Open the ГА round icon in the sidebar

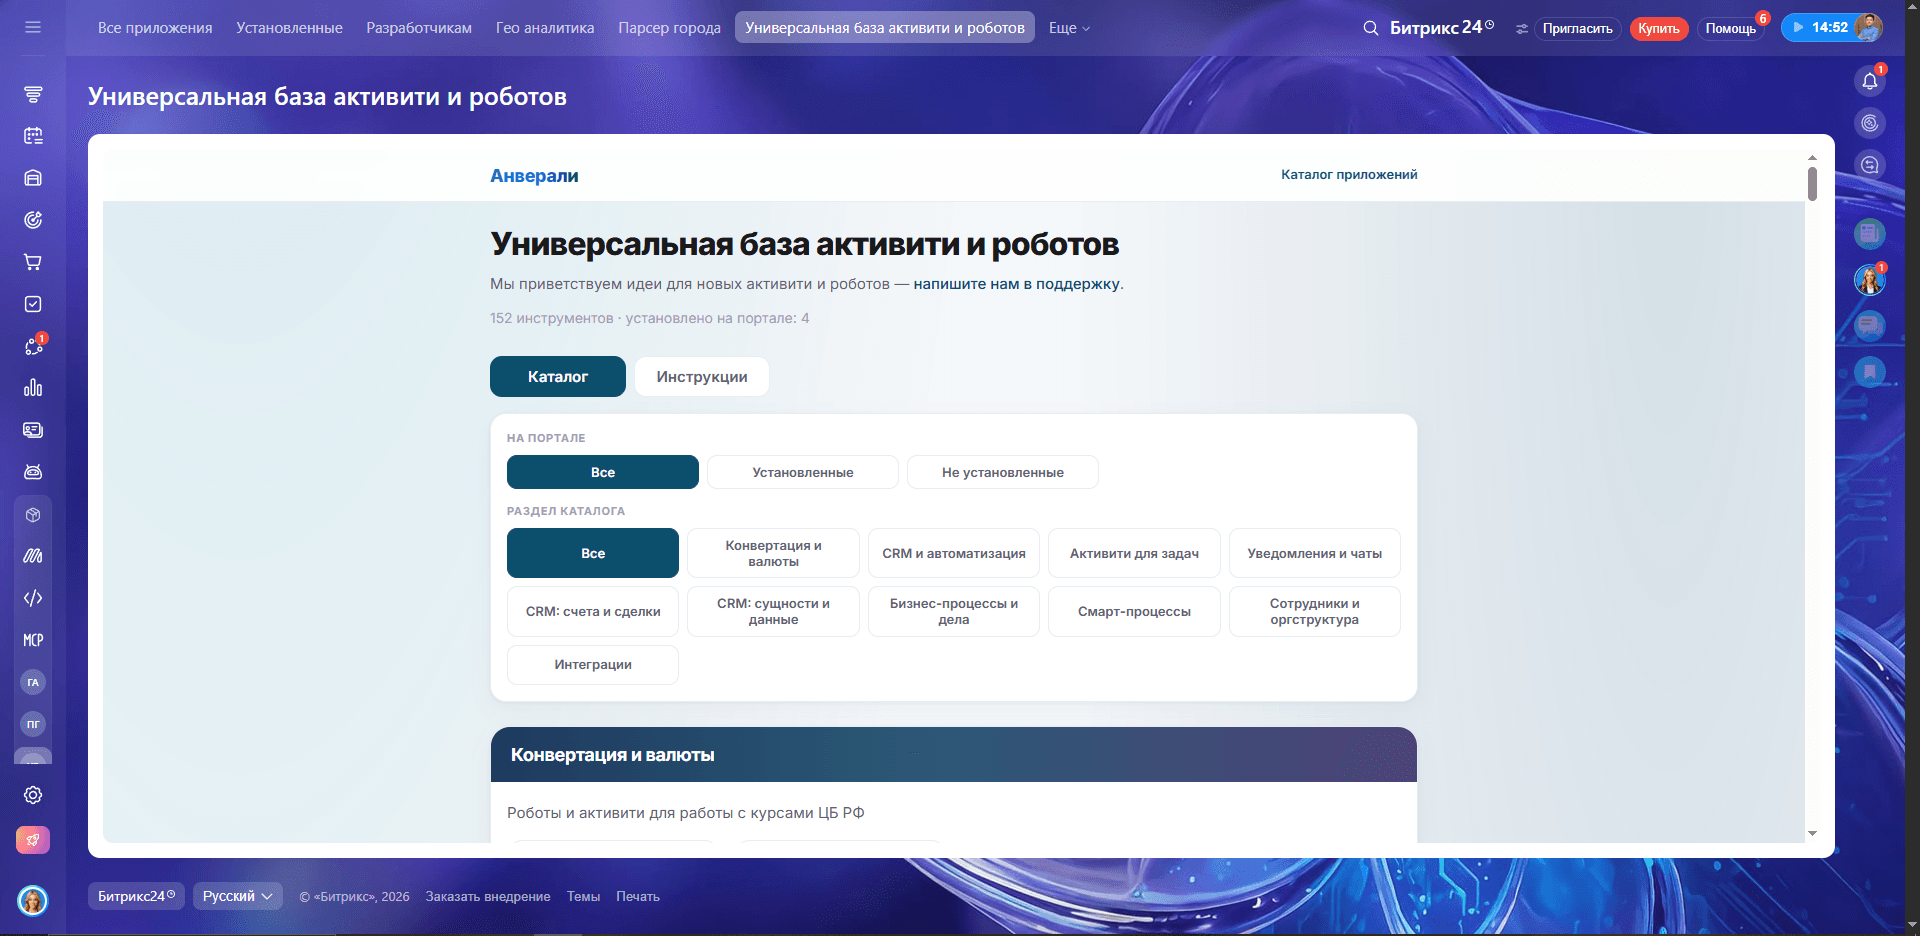[33, 682]
